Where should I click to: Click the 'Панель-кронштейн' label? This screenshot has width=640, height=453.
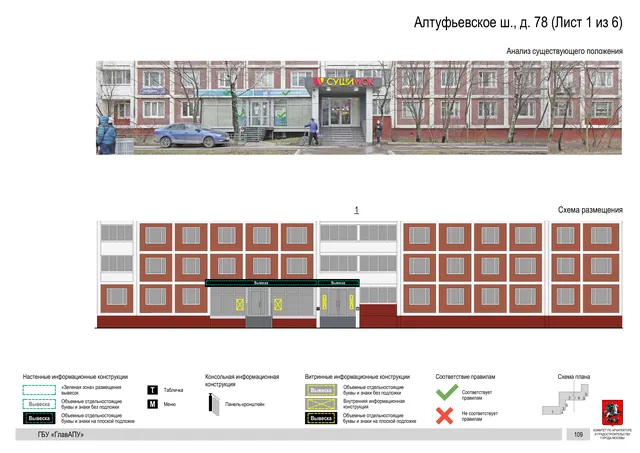[244, 404]
